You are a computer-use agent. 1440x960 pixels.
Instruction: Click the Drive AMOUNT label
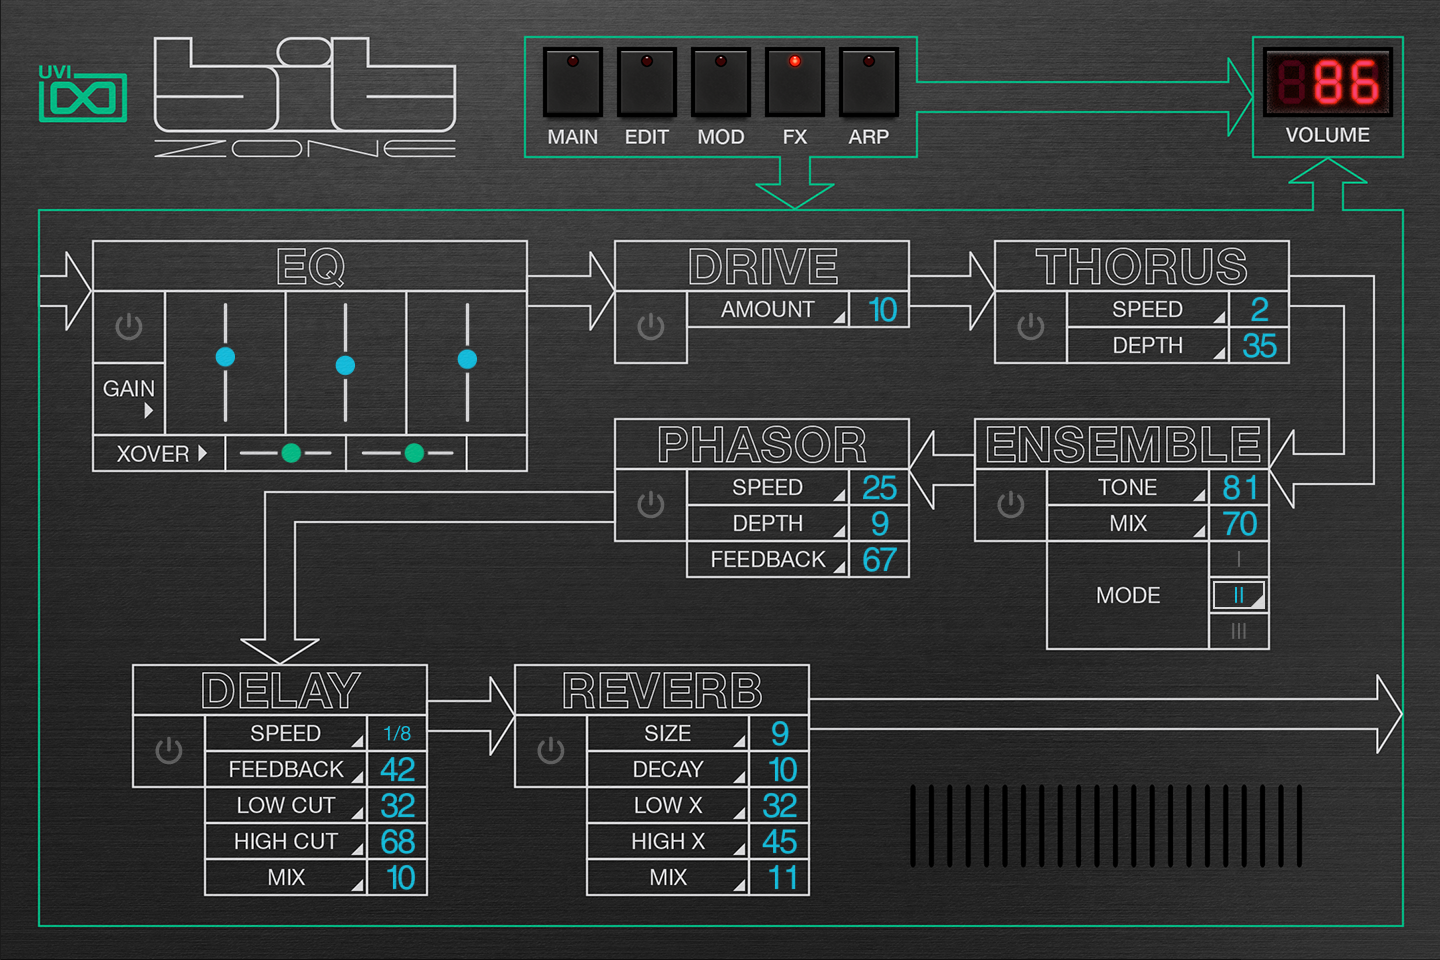pyautogui.click(x=768, y=310)
